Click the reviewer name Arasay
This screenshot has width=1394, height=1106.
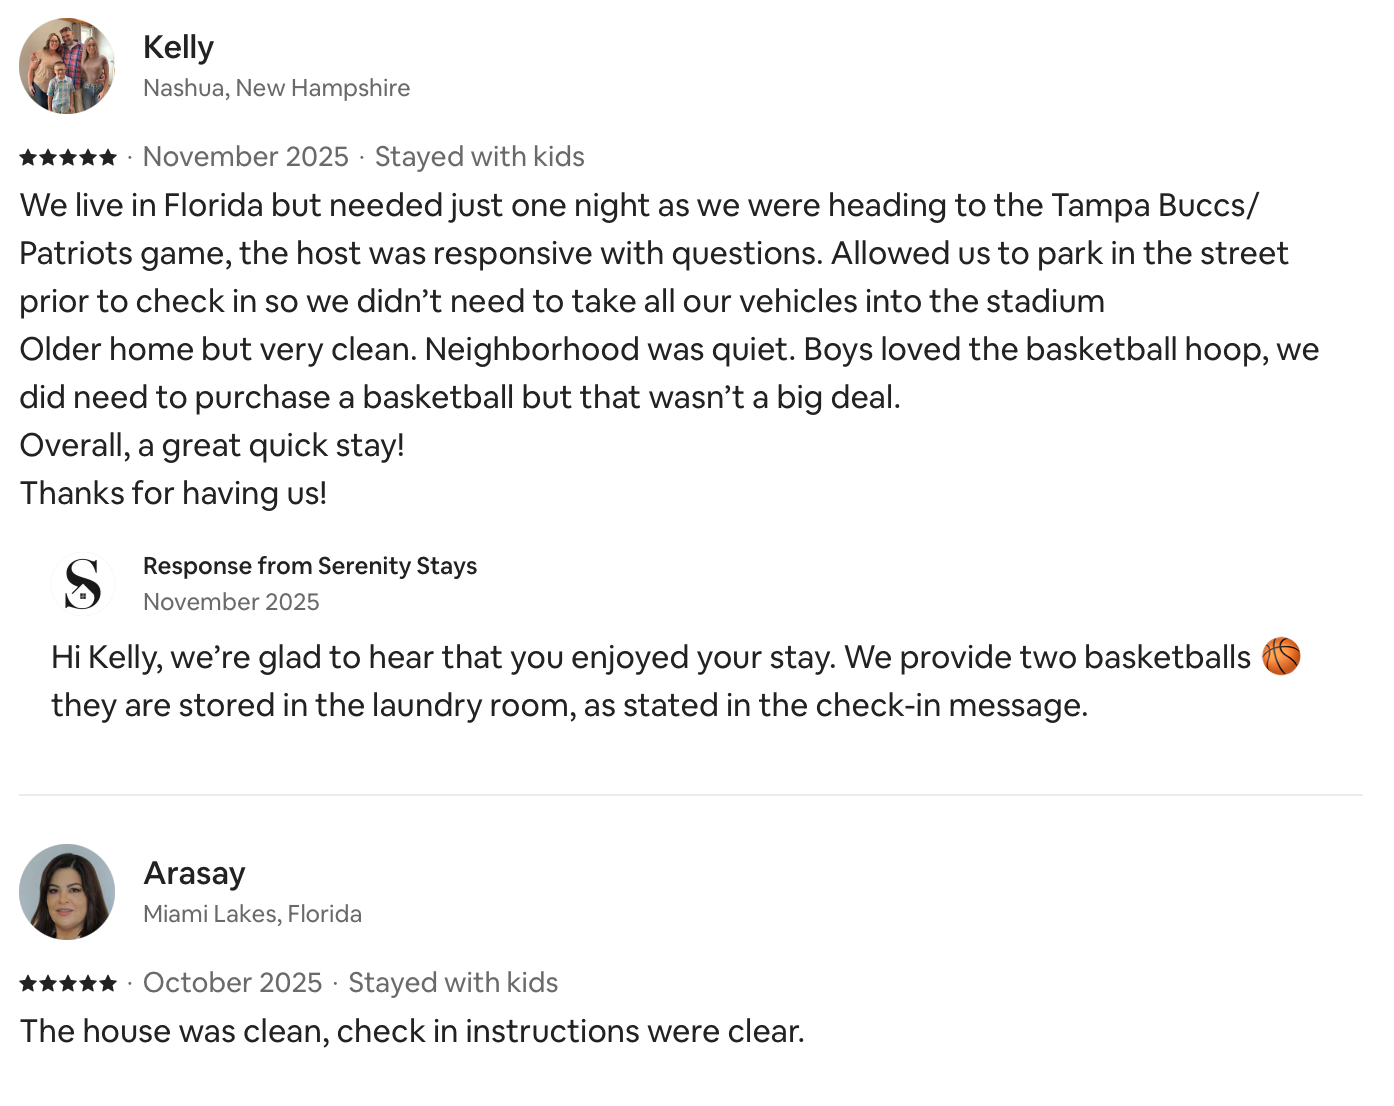(x=194, y=873)
